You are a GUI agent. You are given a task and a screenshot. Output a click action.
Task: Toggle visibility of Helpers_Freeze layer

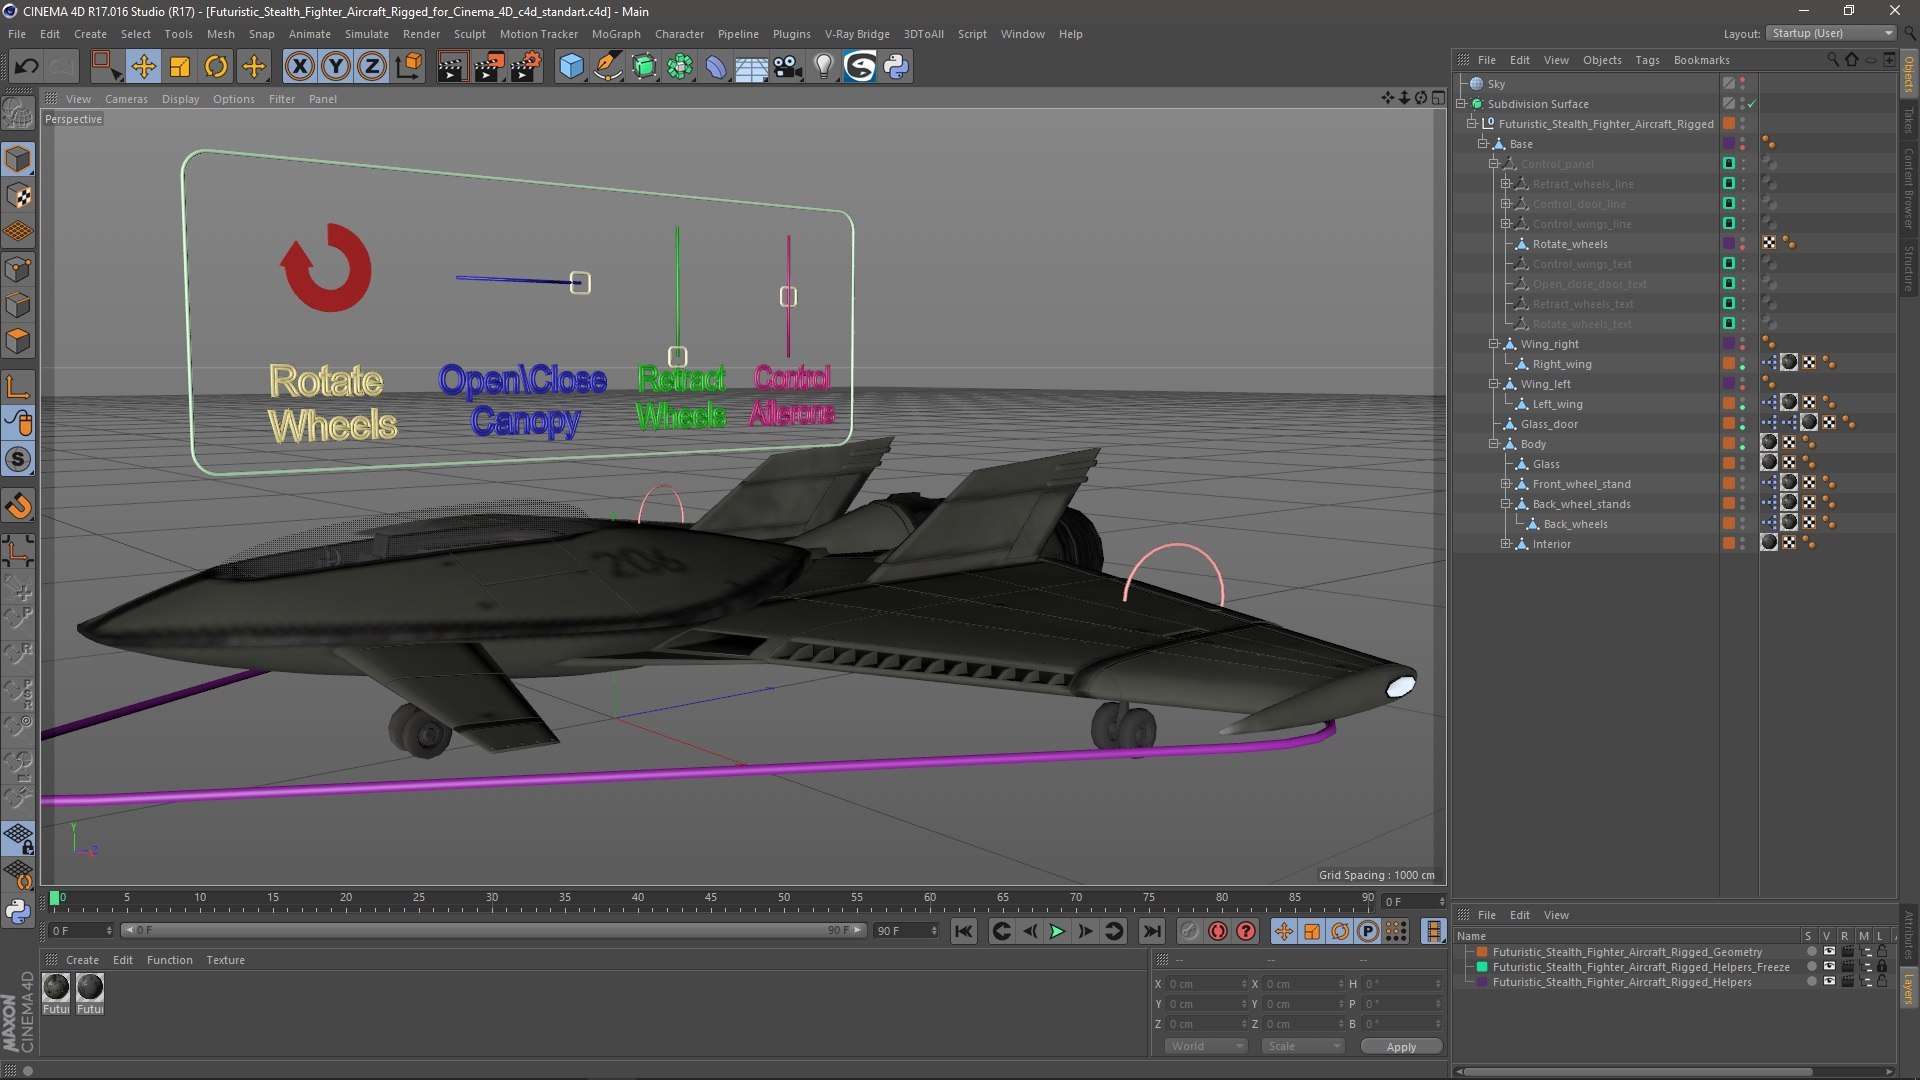(1829, 967)
